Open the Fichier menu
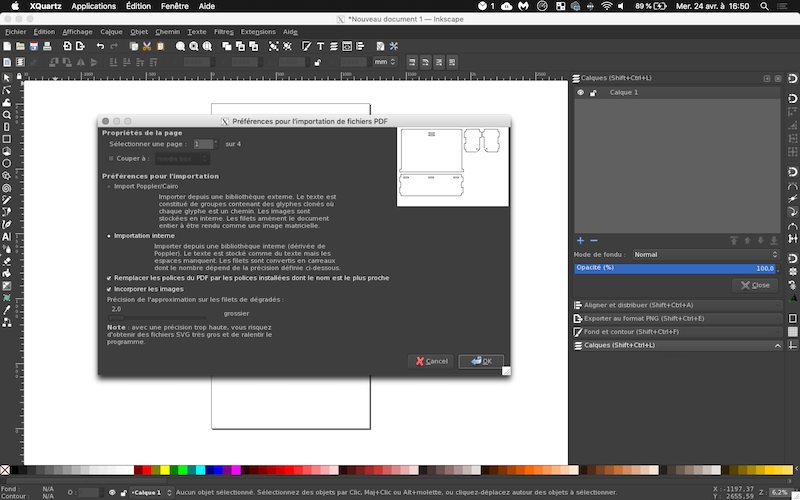This screenshot has height=500, width=800. 15,32
